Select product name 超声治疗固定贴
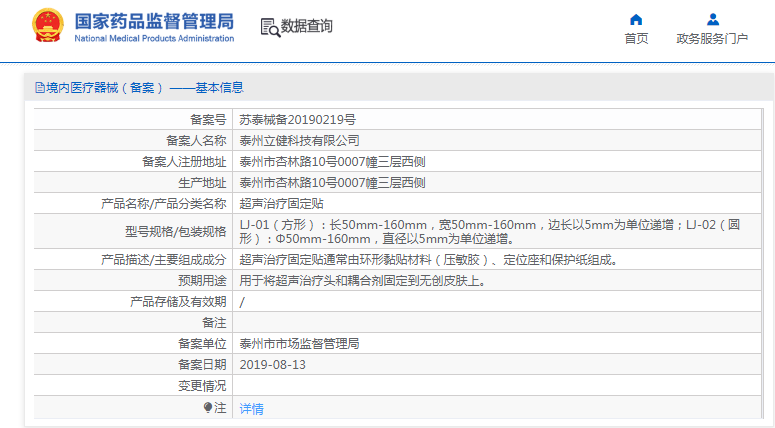The image size is (775, 428). (282, 204)
